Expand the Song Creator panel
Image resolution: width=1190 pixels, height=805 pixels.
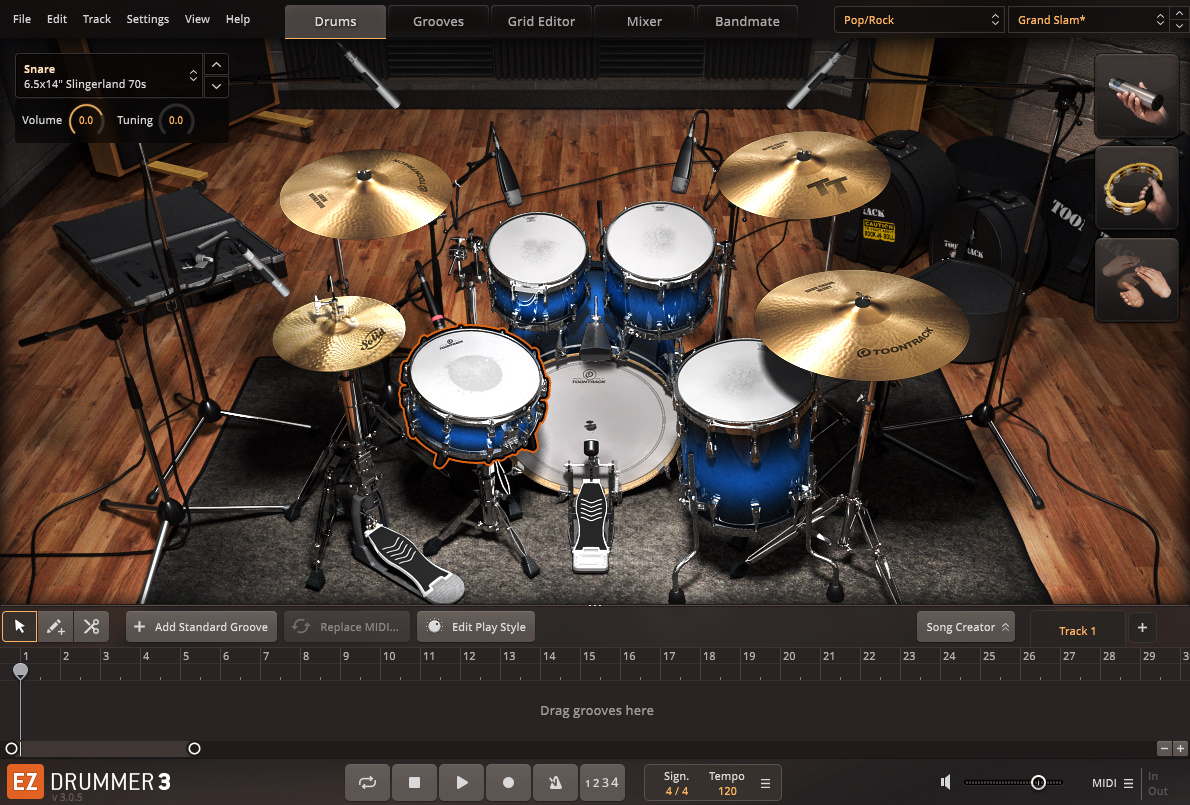coord(965,627)
